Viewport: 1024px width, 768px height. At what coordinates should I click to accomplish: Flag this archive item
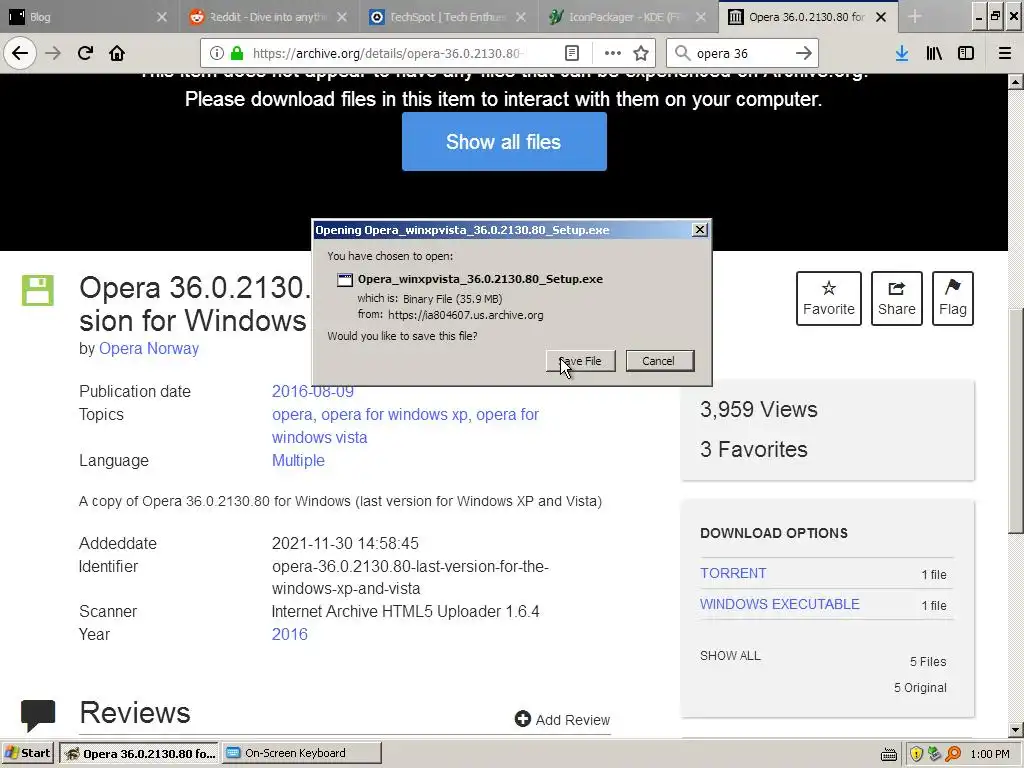[x=953, y=298]
